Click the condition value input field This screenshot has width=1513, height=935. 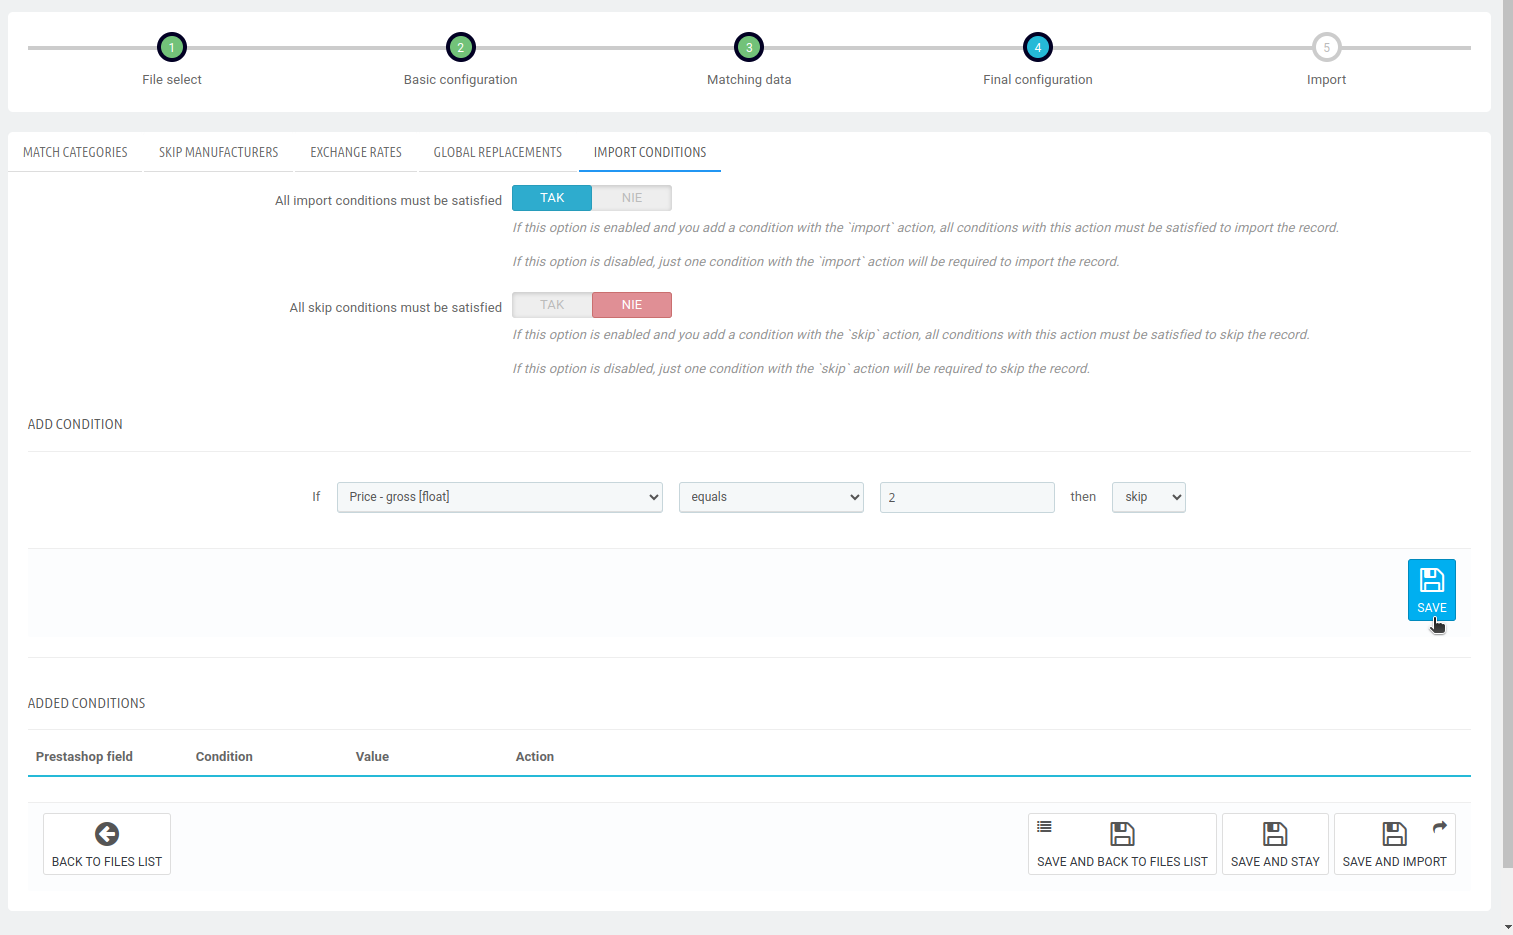point(967,497)
